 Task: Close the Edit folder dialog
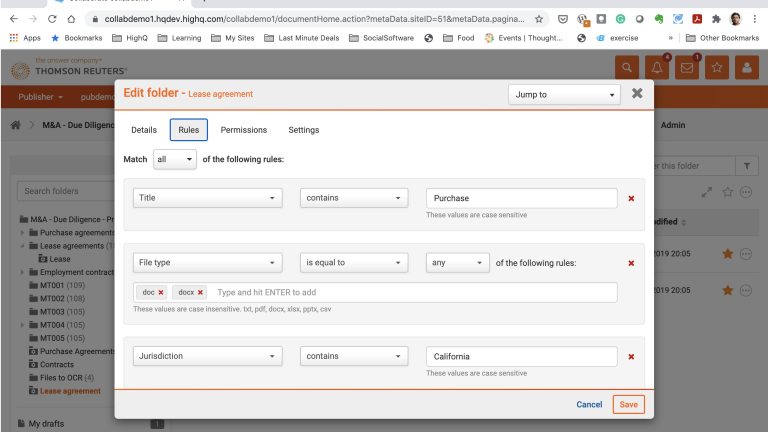(x=637, y=94)
